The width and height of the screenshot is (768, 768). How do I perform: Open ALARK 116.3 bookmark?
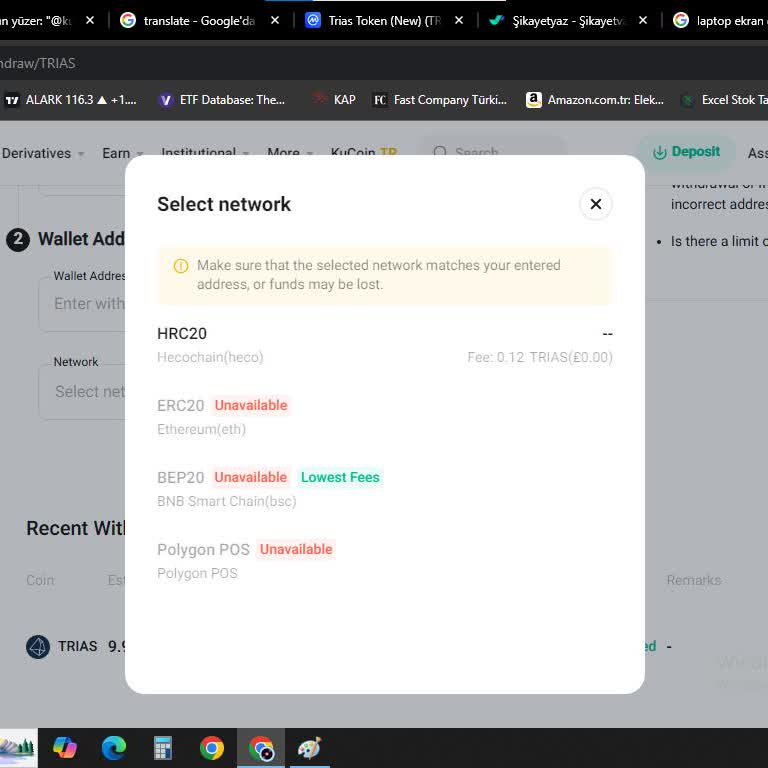[71, 100]
